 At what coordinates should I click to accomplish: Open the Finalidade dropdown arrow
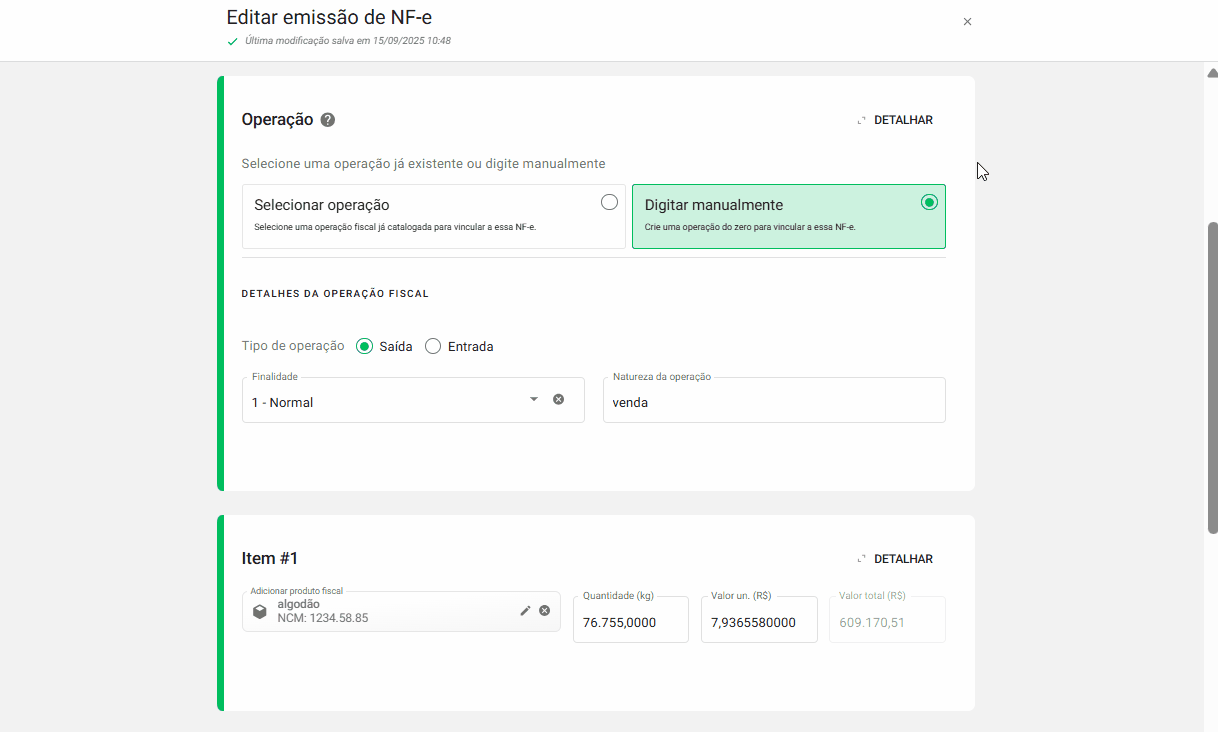point(533,398)
